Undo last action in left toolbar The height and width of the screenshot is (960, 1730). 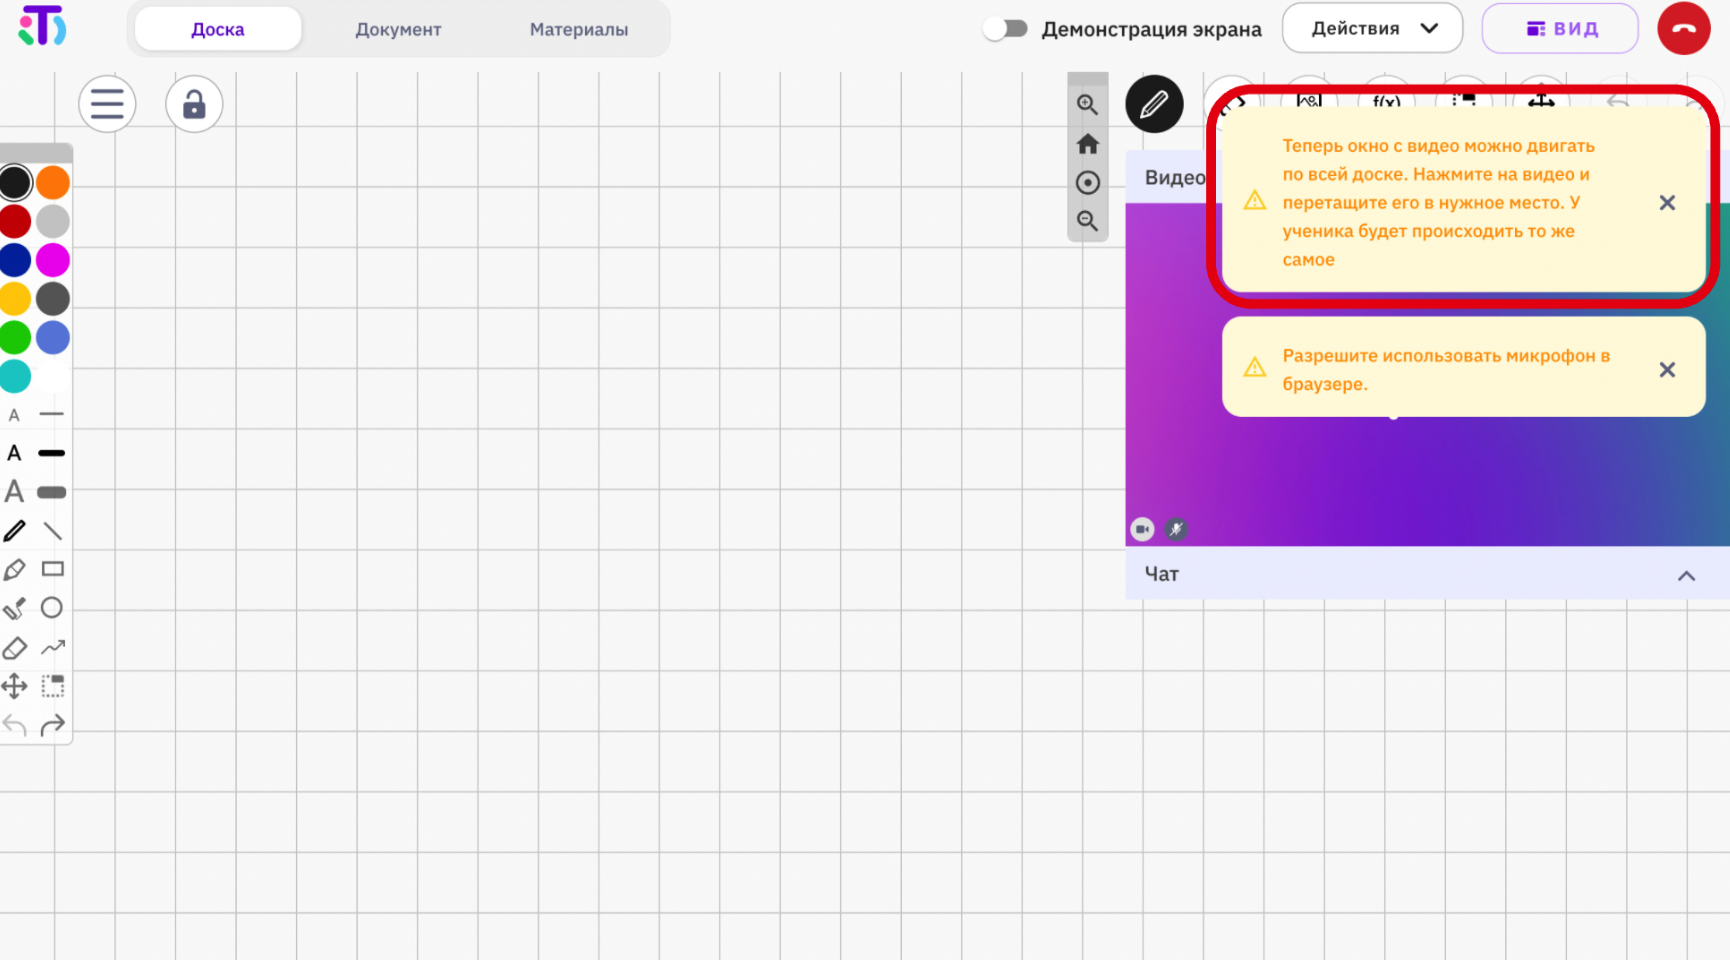pos(15,725)
